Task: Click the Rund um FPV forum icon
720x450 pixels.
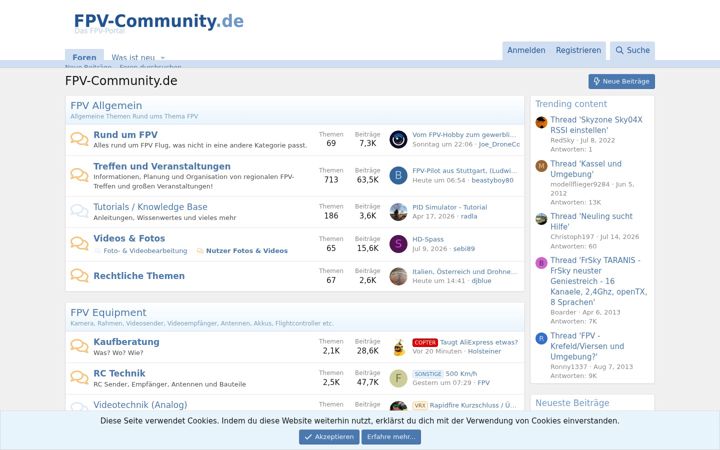Action: pos(79,139)
